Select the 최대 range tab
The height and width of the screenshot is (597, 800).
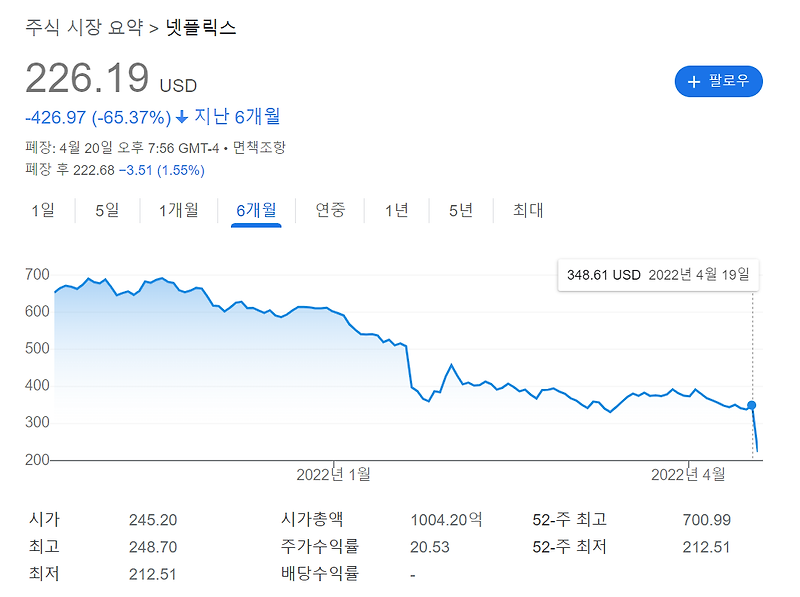click(528, 210)
